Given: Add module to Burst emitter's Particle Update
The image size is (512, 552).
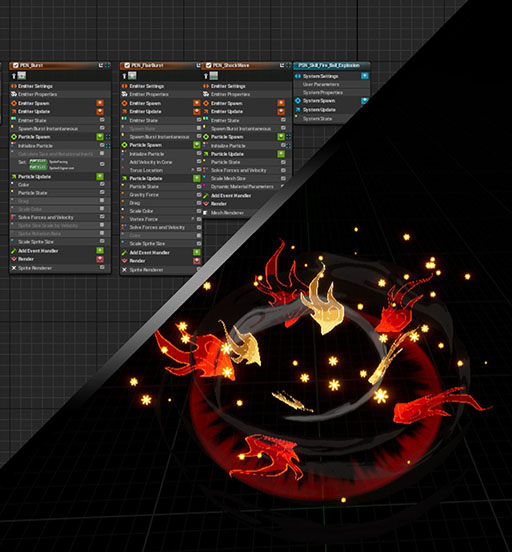Looking at the screenshot, I should pos(100,176).
